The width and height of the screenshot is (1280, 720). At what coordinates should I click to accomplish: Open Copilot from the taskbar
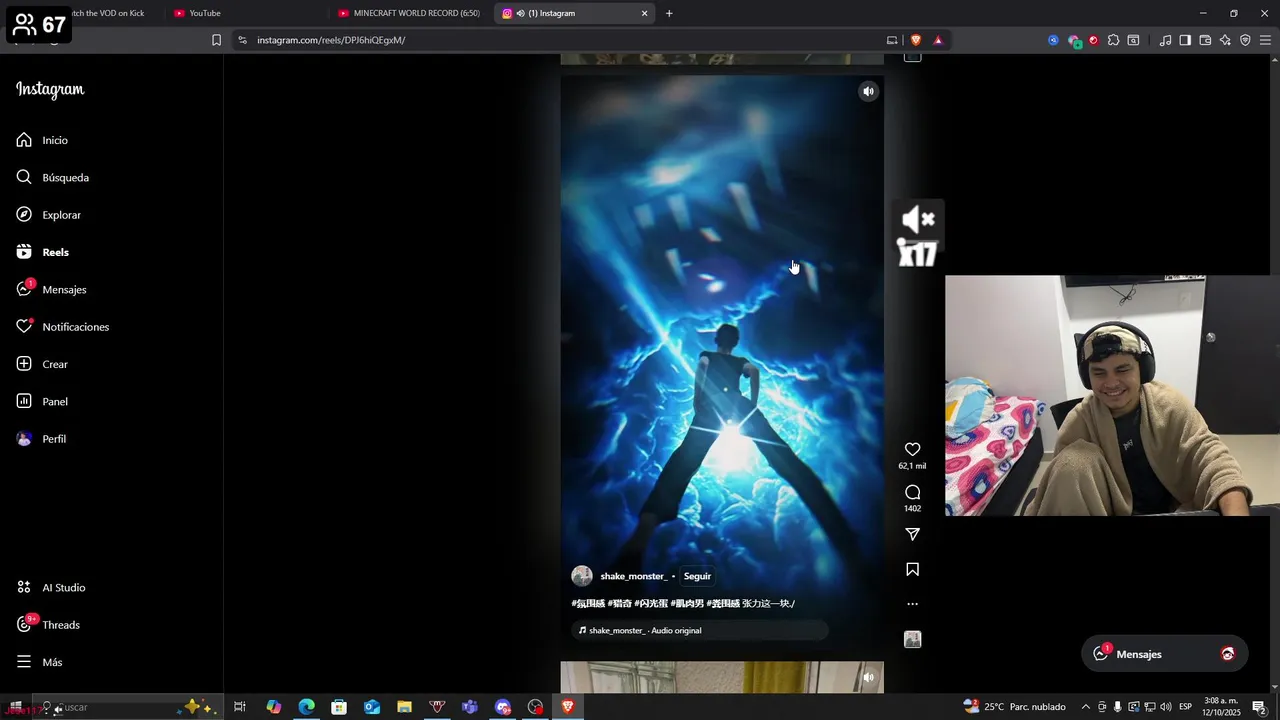(x=273, y=707)
